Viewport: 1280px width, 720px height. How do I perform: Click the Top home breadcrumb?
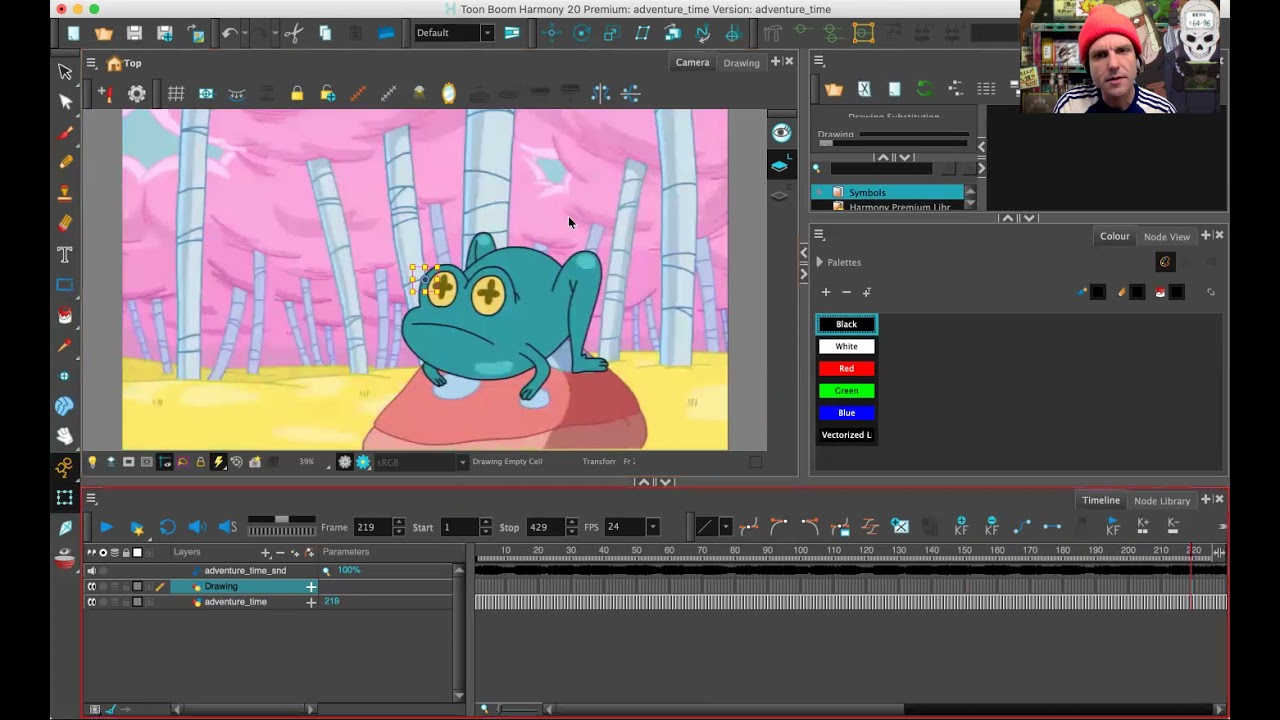pos(124,63)
